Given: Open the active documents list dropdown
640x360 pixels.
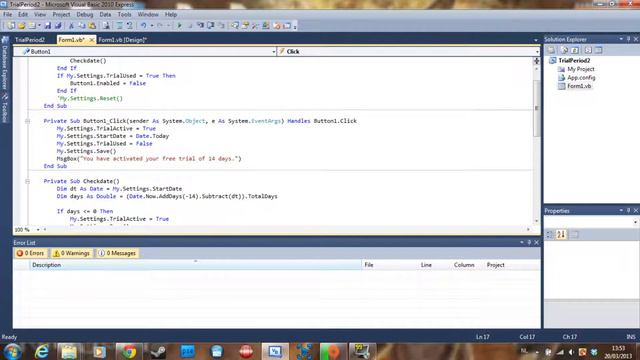Looking at the screenshot, I should click(536, 40).
